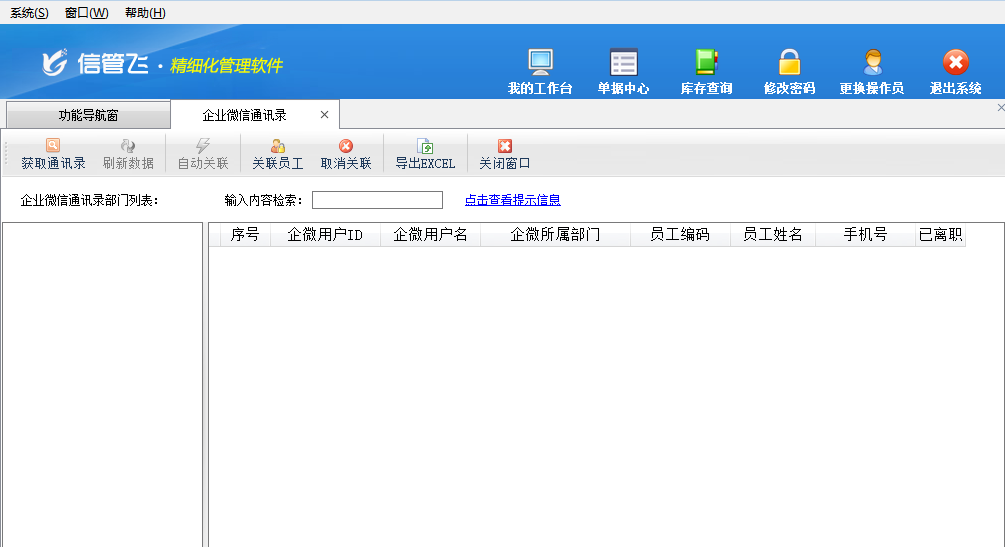Click 点击查看提示信息 link
The height and width of the screenshot is (547, 1005).
(512, 200)
